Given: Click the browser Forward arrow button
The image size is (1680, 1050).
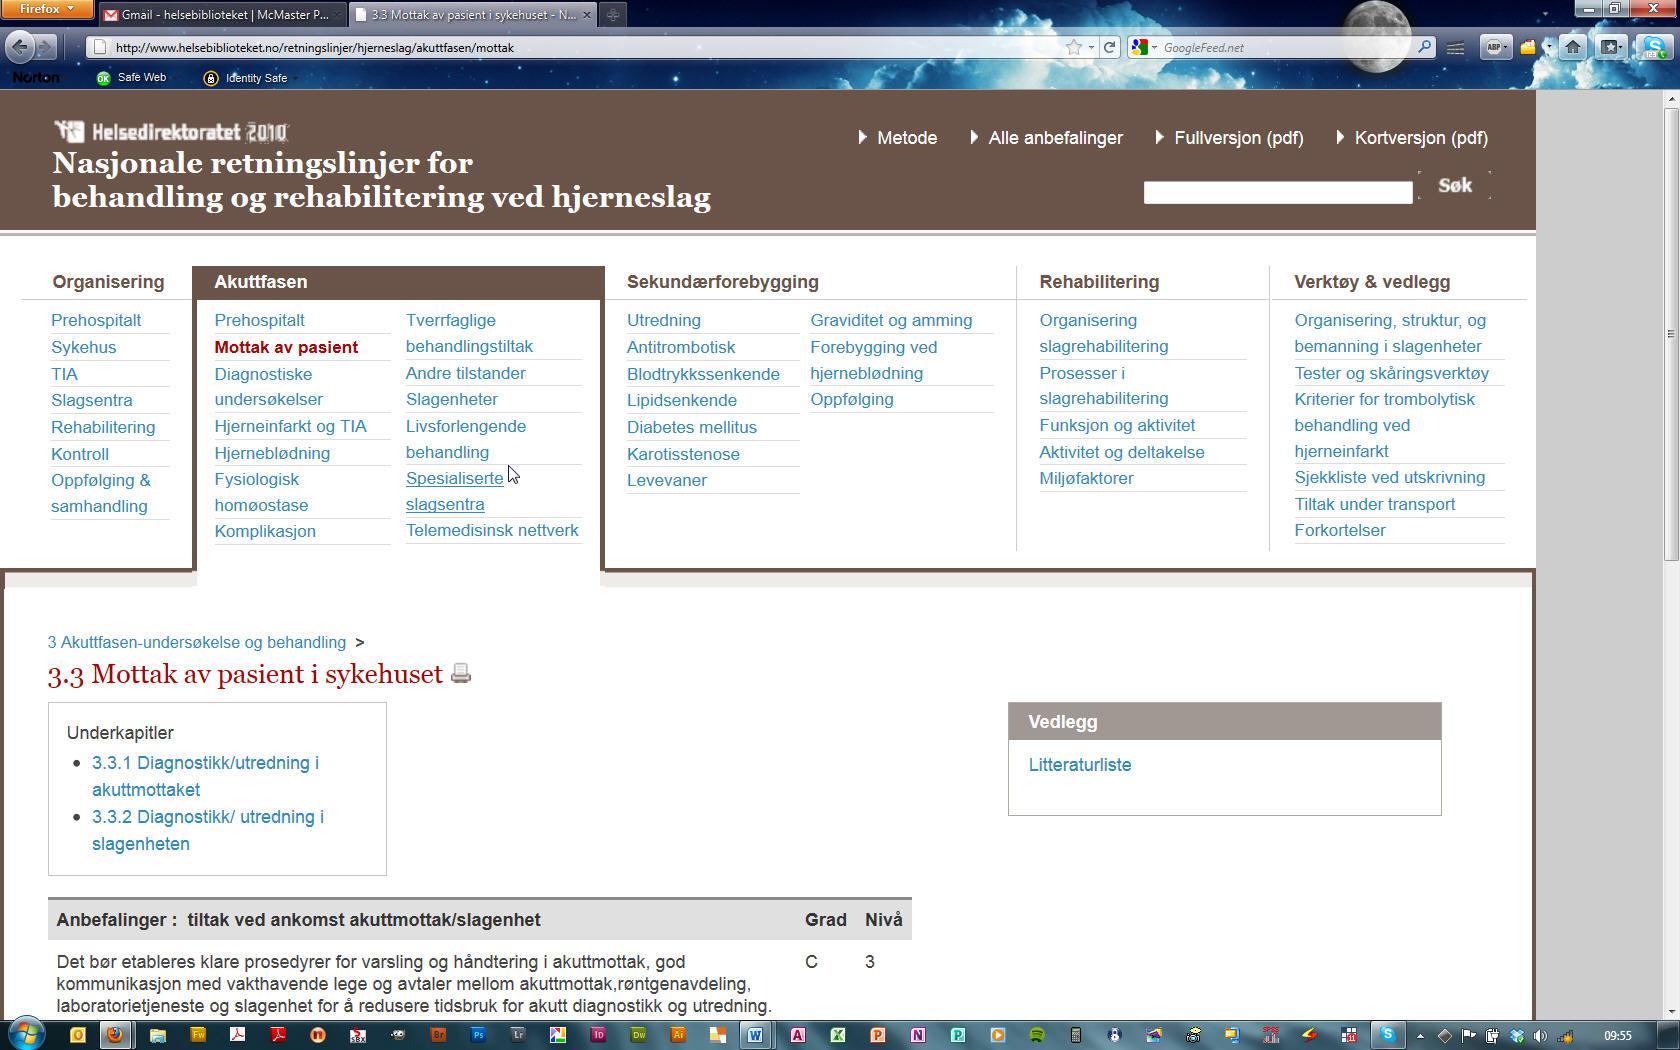Looking at the screenshot, I should 45,47.
